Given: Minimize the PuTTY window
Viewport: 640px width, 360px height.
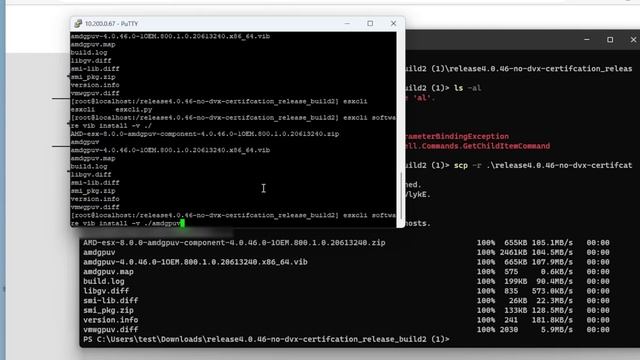Looking at the screenshot, I should click(x=347, y=24).
